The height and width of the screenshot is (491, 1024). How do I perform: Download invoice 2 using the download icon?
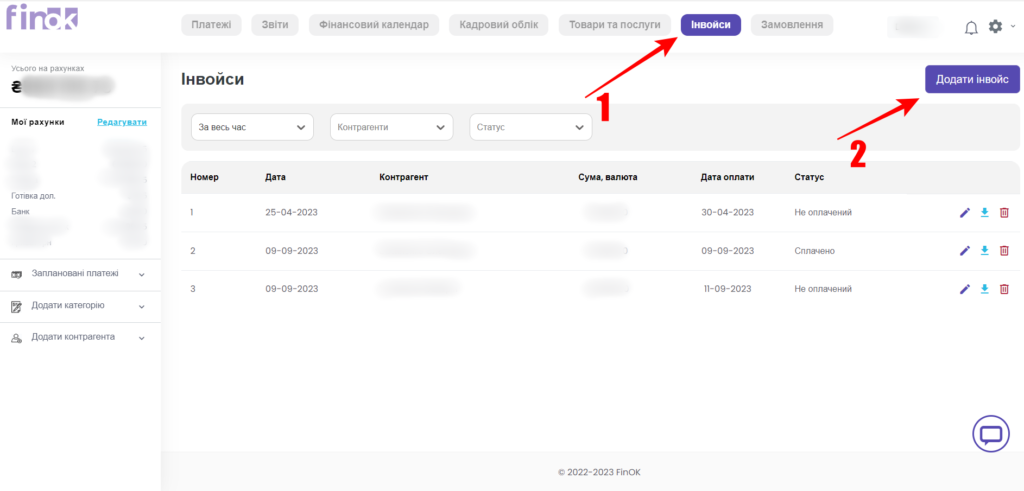[x=985, y=250]
